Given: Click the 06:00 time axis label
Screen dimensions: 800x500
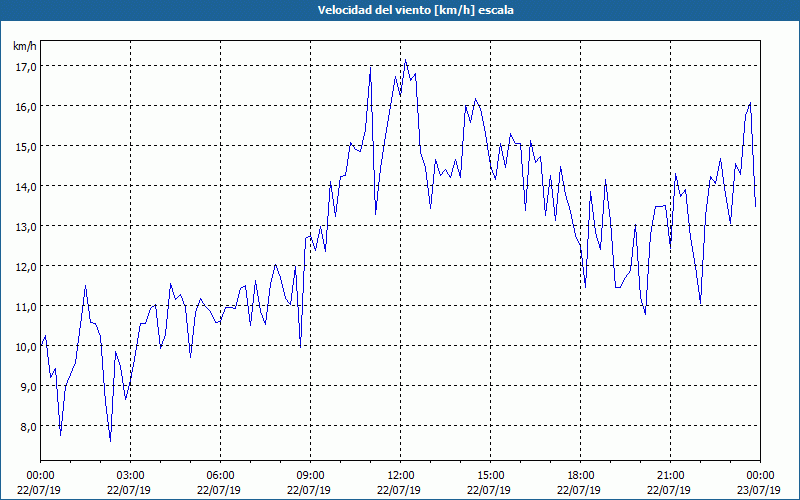Looking at the screenshot, I should point(220,476).
